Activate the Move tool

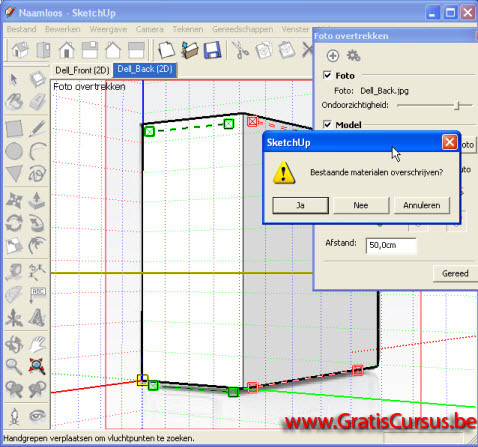click(14, 200)
